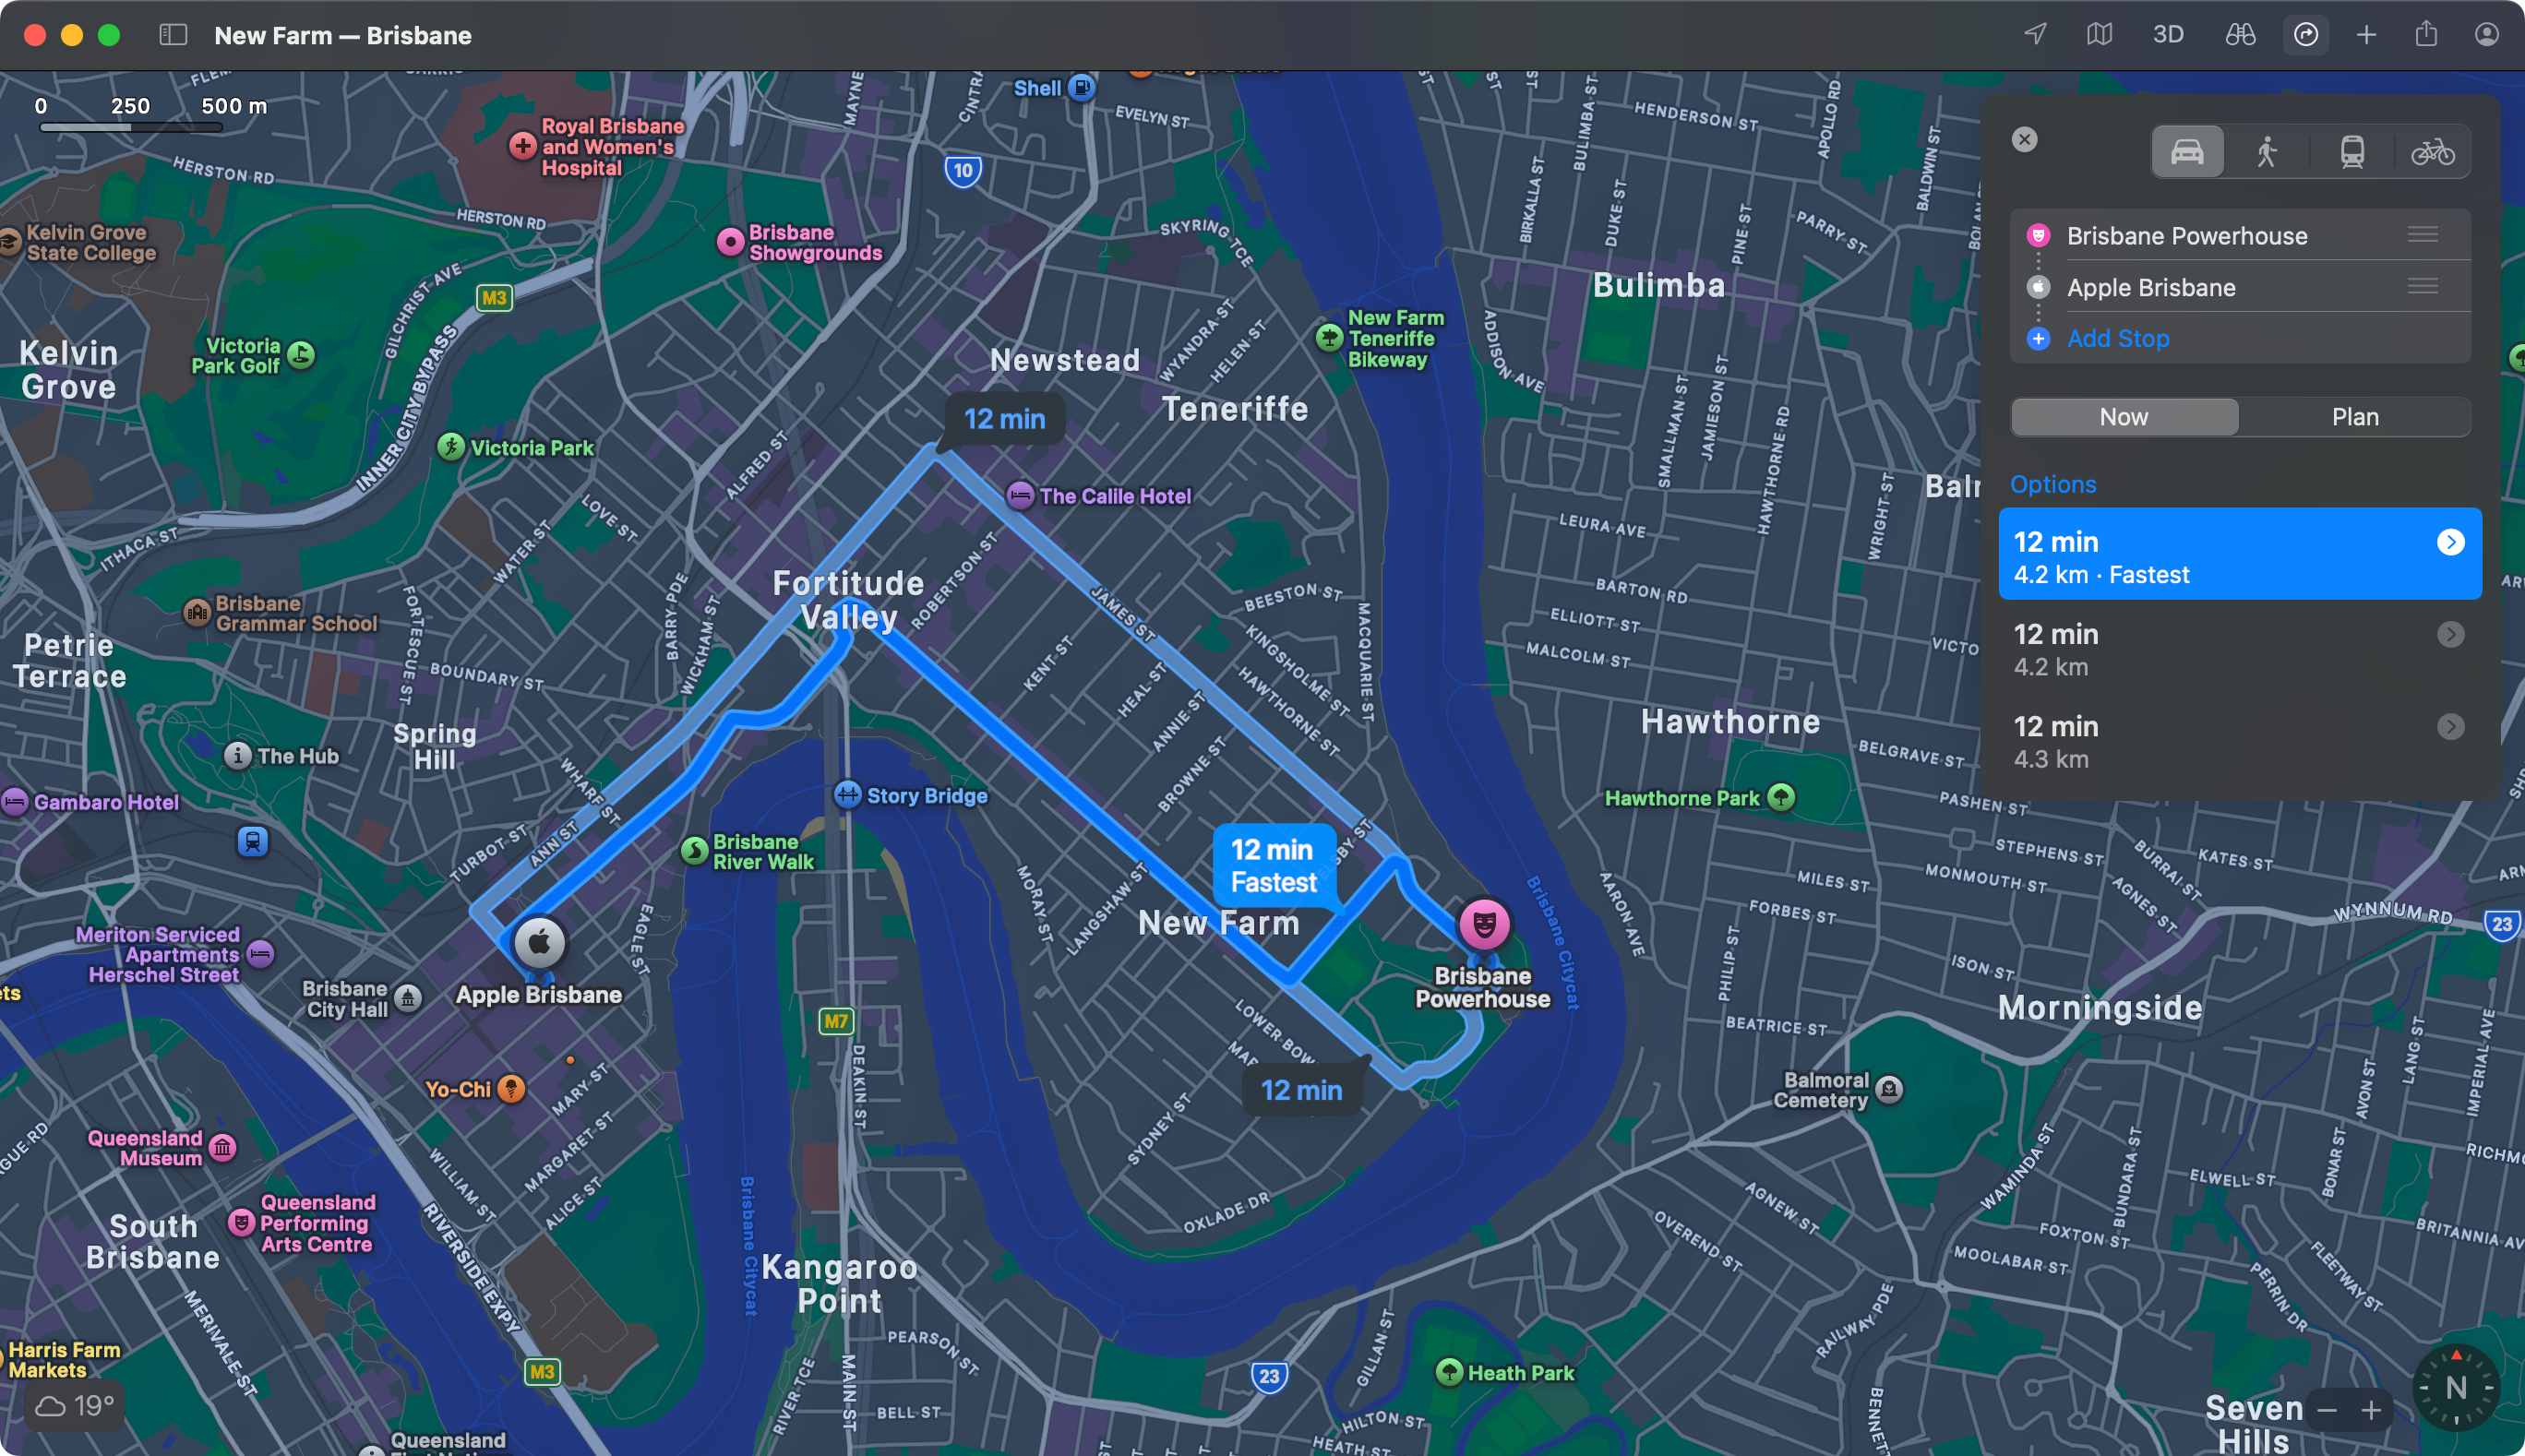Click the close directions panel button
The image size is (2525, 1456).
coord(2026,140)
